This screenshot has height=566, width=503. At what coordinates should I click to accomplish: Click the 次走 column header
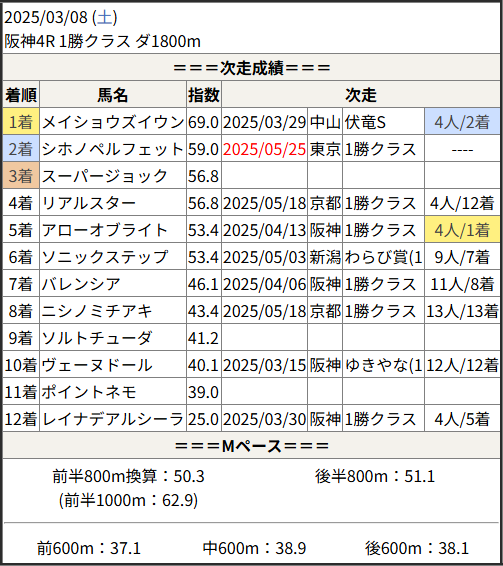pos(361,95)
